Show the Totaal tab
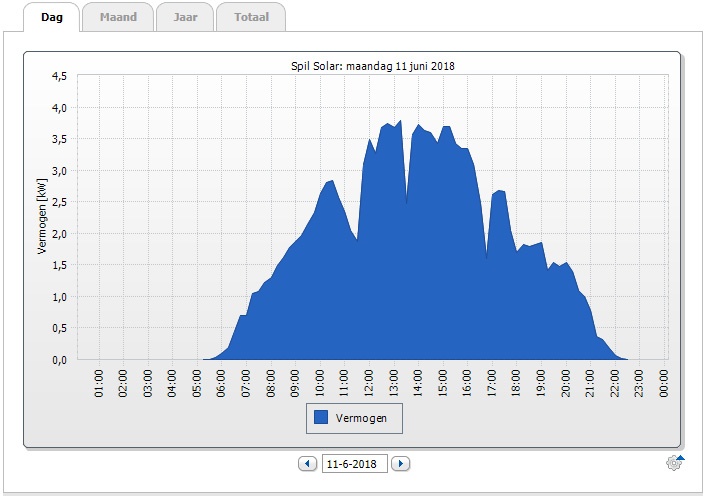This screenshot has height=497, width=704. (x=251, y=17)
